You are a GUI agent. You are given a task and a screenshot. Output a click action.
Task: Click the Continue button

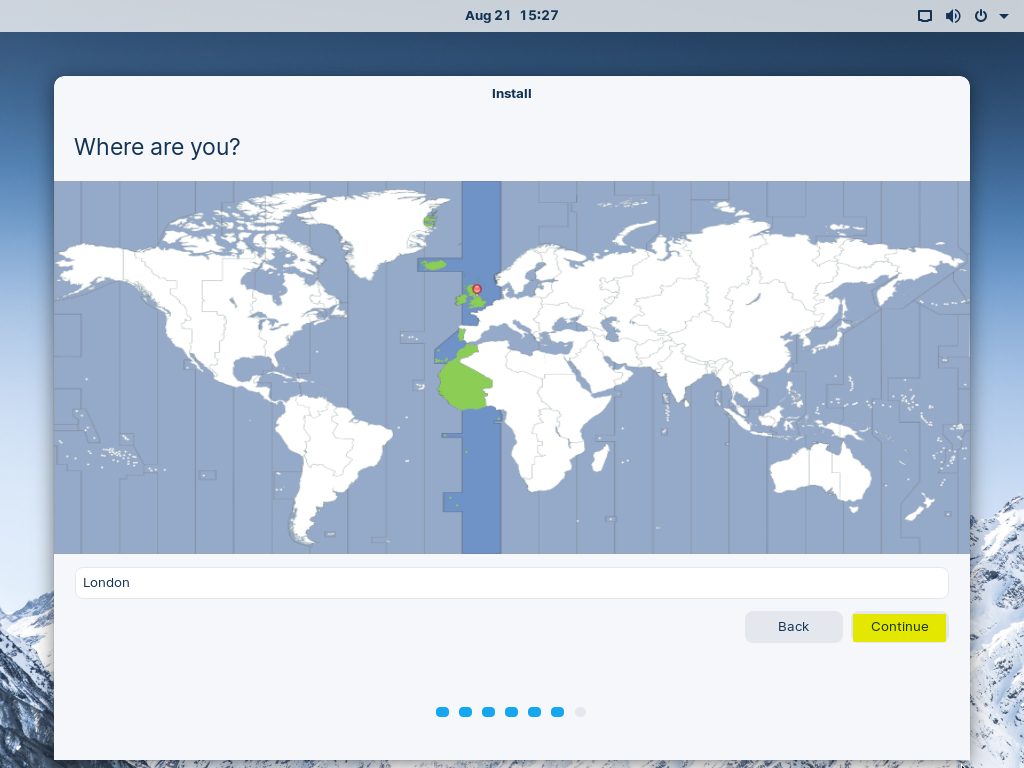899,627
